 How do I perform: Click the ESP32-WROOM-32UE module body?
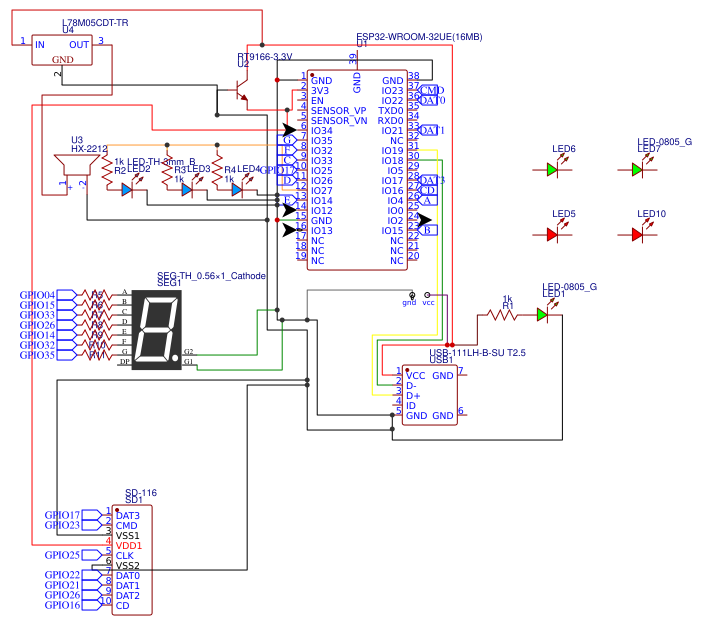(x=356, y=170)
